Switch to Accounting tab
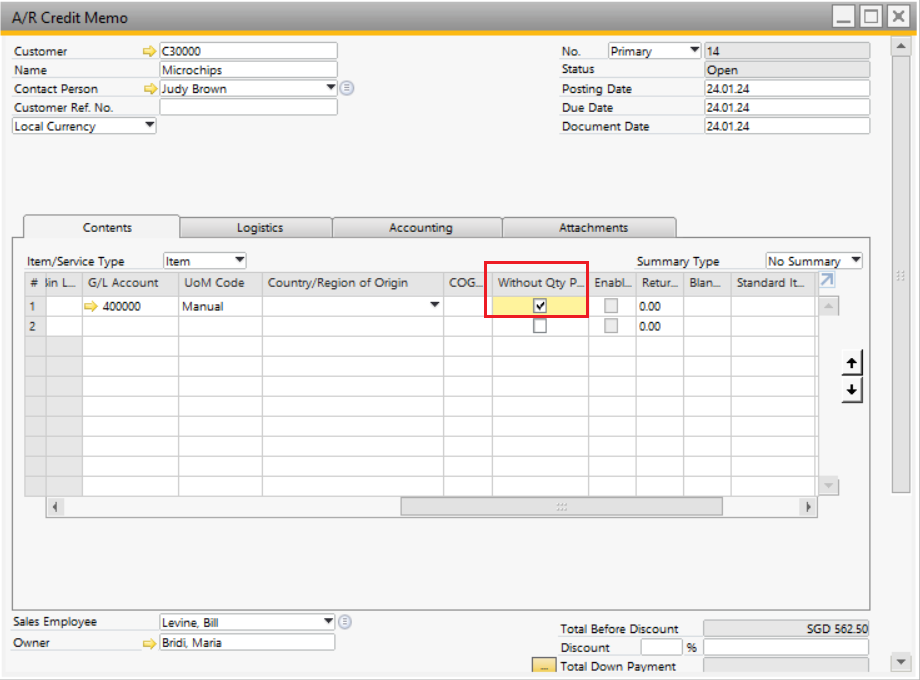The width and height of the screenshot is (920, 680). coord(420,228)
